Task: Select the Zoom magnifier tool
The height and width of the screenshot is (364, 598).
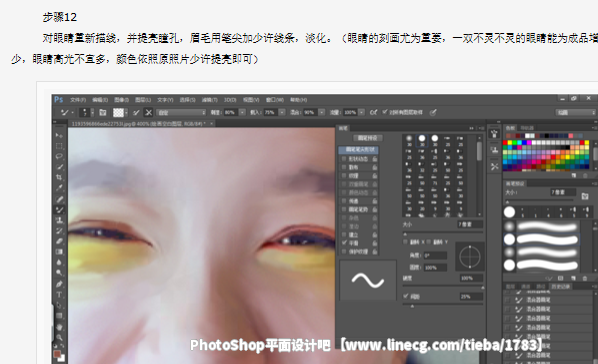Action: point(59,337)
